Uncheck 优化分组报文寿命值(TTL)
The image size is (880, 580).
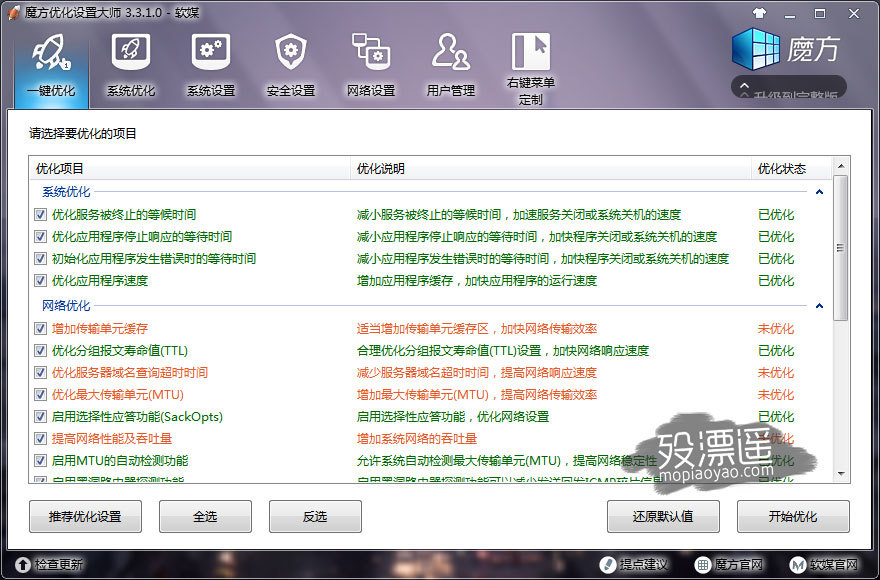40,350
